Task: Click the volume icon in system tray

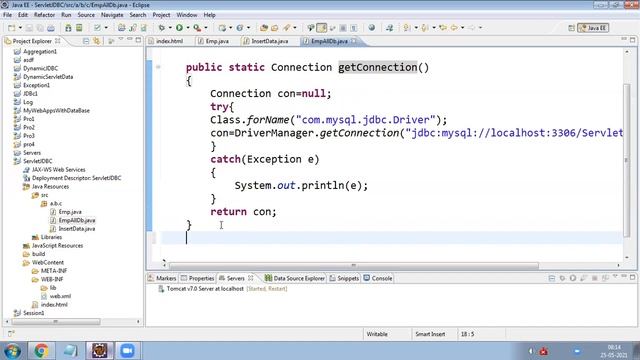Action: point(531,351)
